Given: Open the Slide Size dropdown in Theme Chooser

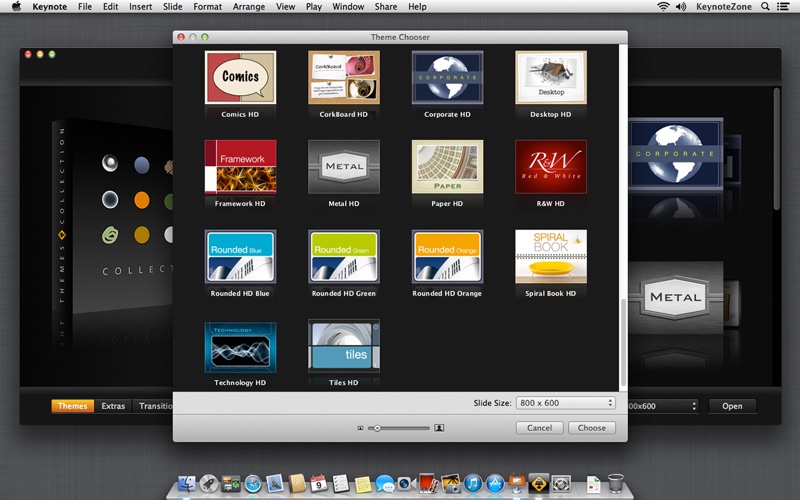Looking at the screenshot, I should (x=565, y=403).
